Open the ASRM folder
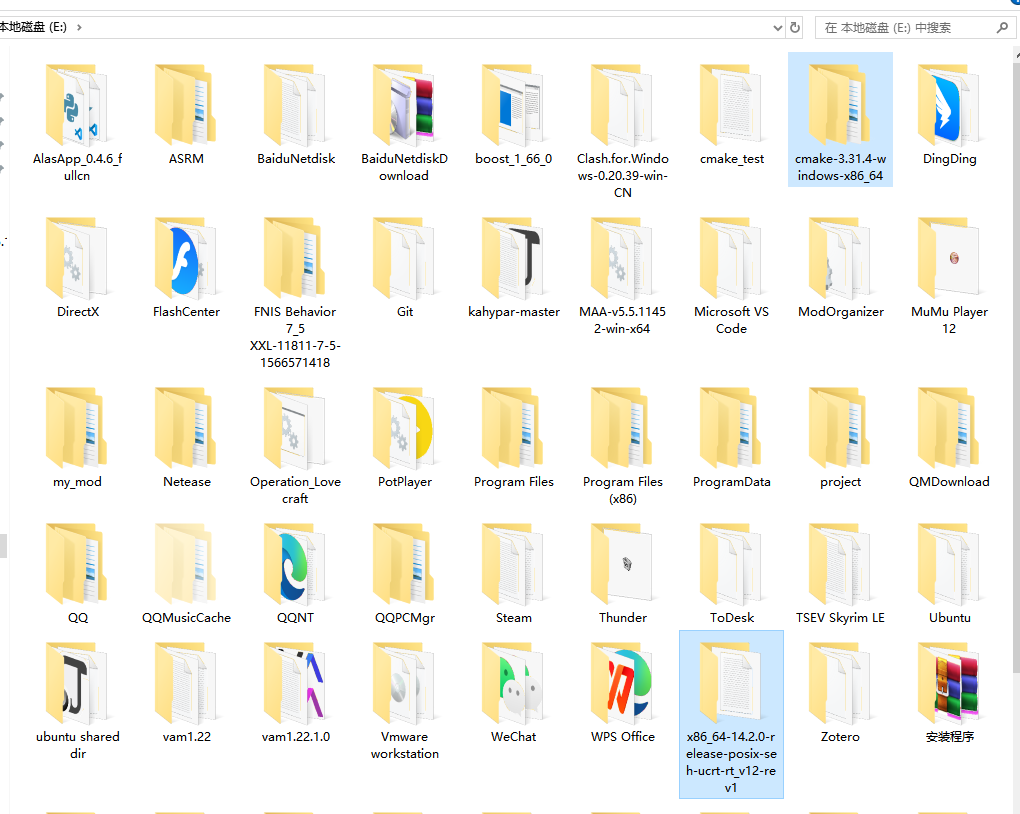The height and width of the screenshot is (814, 1020). (x=186, y=105)
